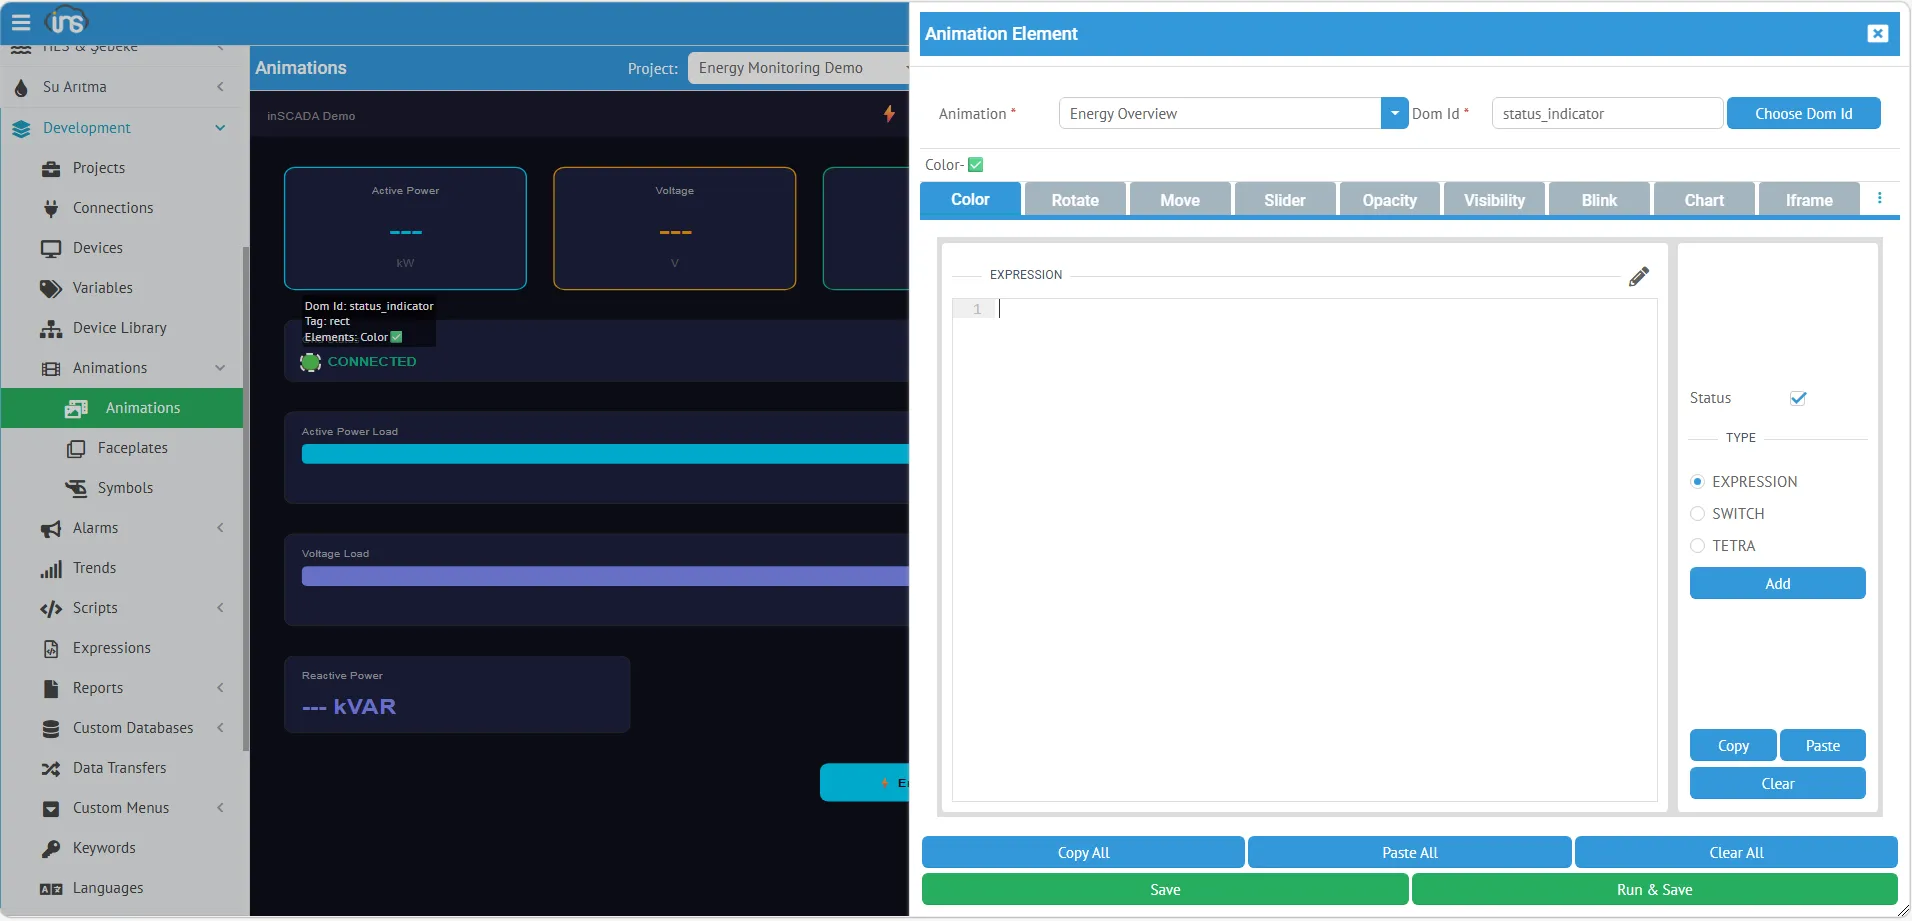Toggle the Color checkbox in the panel
This screenshot has height=921, width=1912.
click(976, 165)
